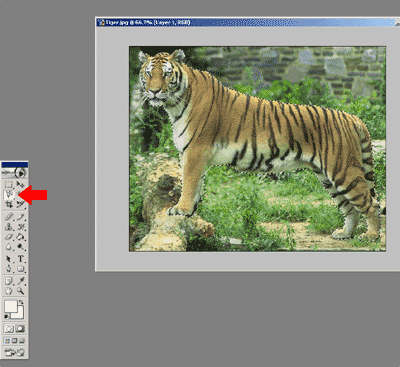Select the Dodge tool
The width and height of the screenshot is (400, 367).
(20, 247)
